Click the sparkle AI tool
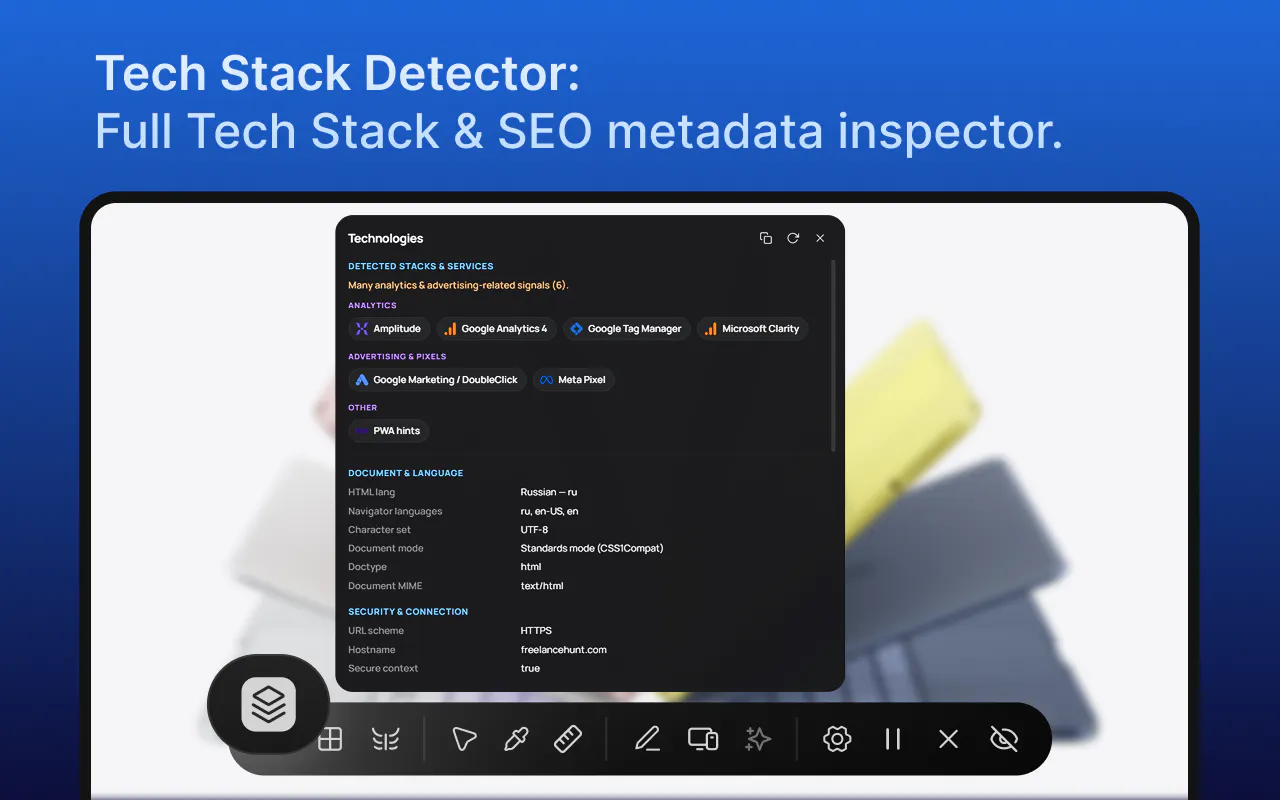Viewport: 1280px width, 800px height. coord(758,739)
